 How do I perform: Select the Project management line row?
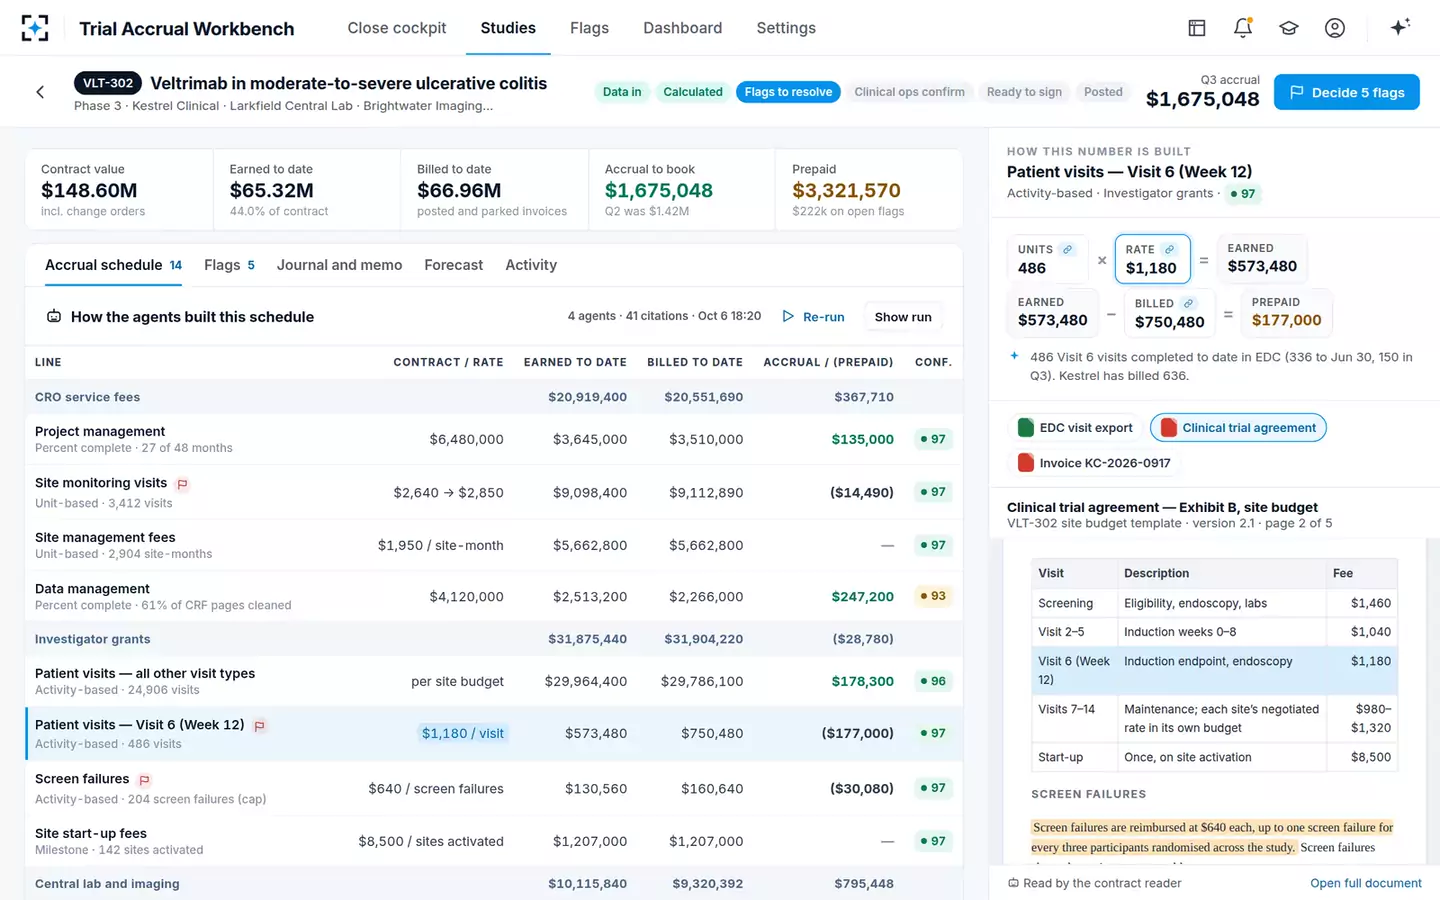click(494, 439)
